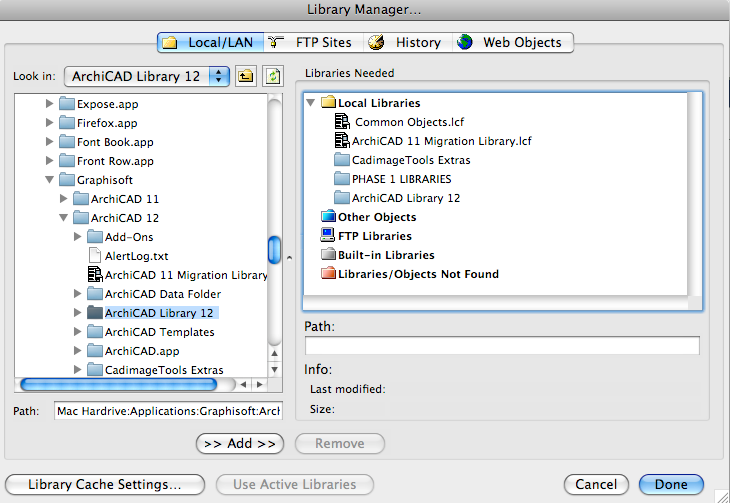Open the Web Objects tab
This screenshot has height=503, width=730.
coord(513,42)
